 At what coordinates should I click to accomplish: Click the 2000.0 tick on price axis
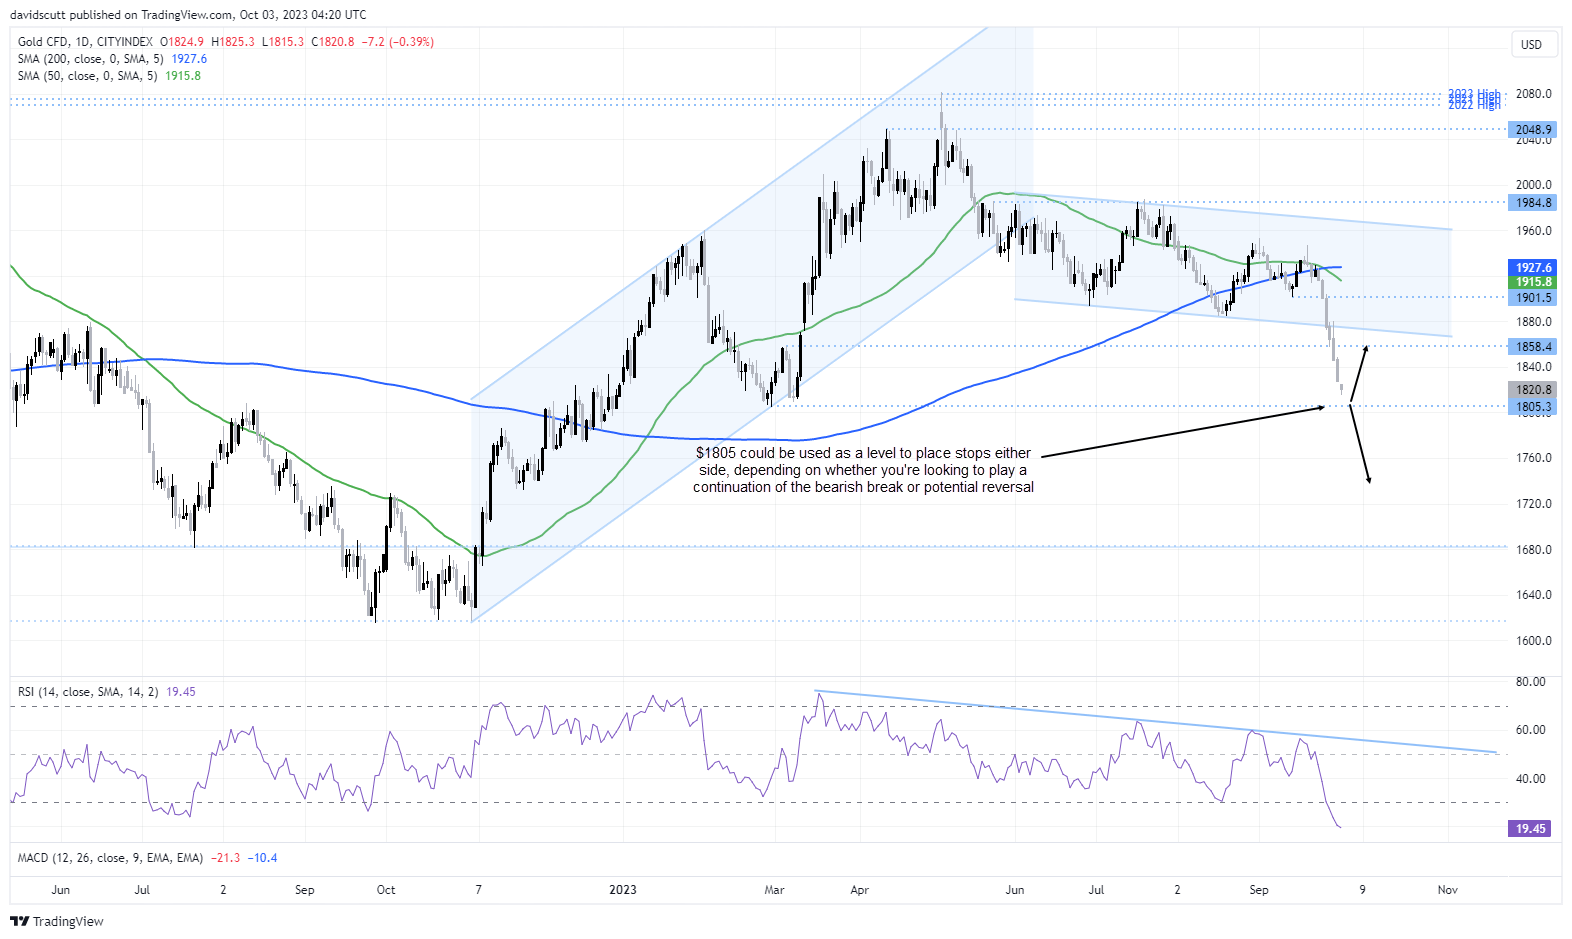[x=1533, y=185]
